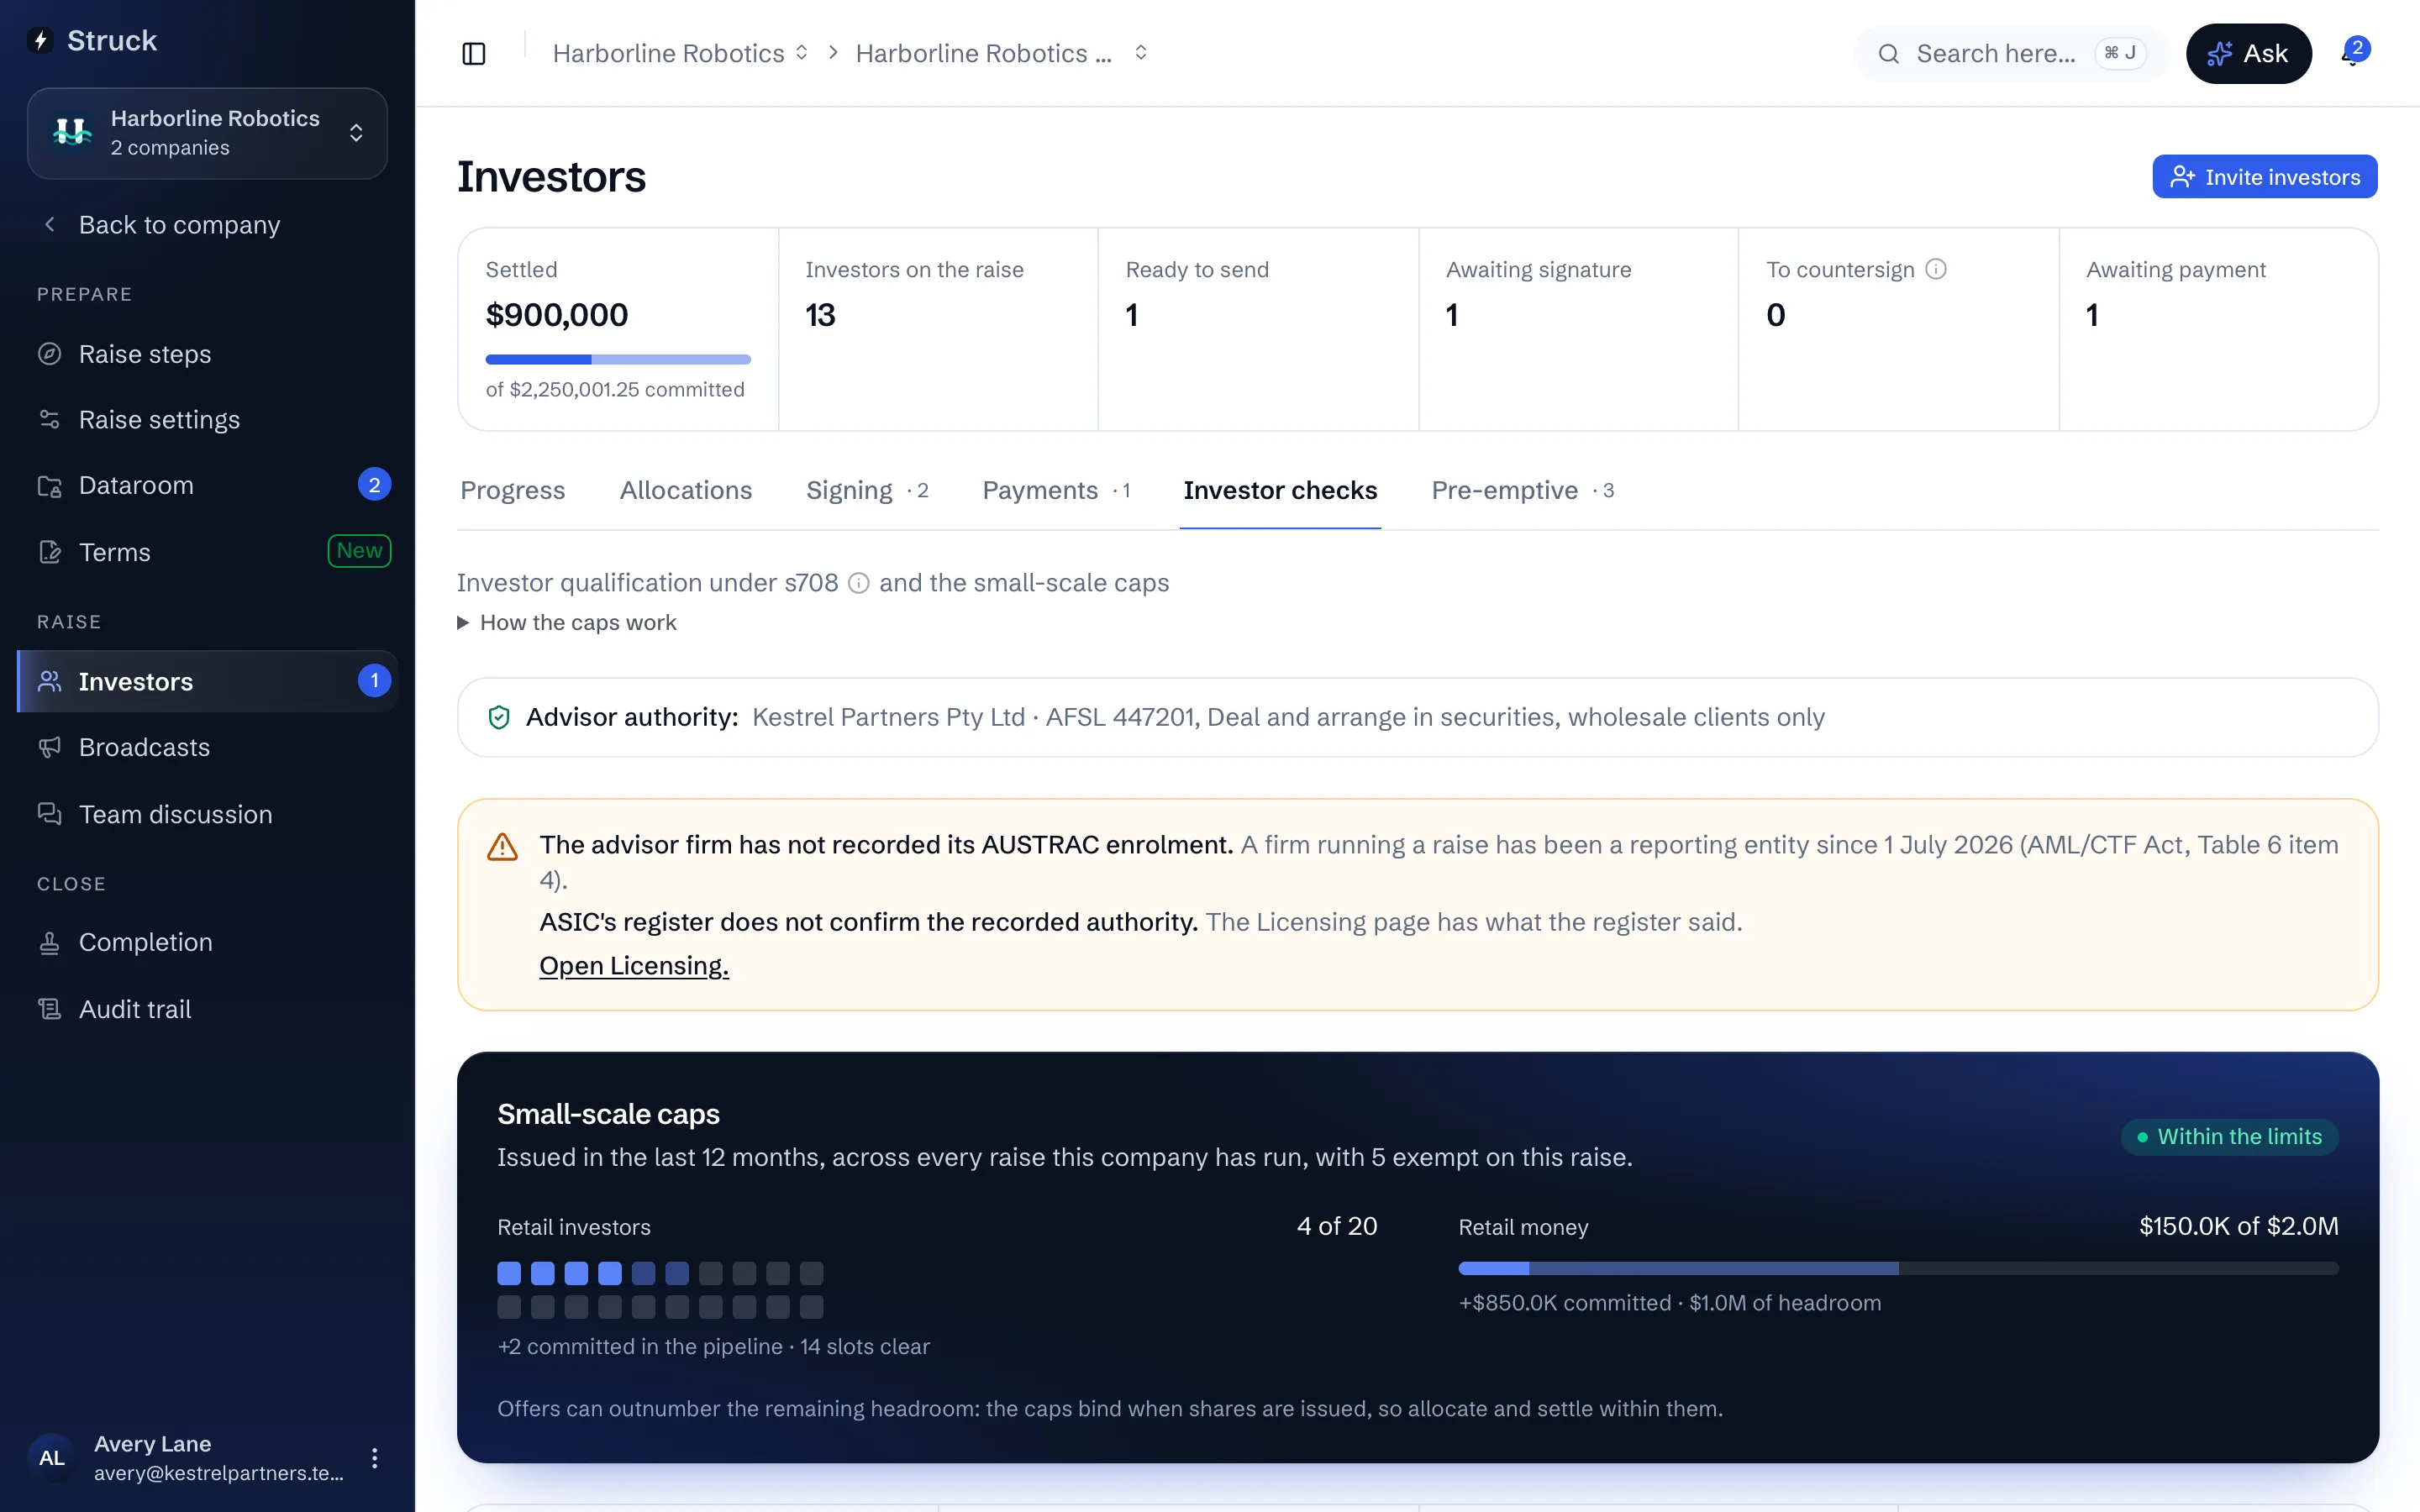This screenshot has height=1512, width=2420.
Task: Click the Terms document icon
Action: click(x=49, y=552)
